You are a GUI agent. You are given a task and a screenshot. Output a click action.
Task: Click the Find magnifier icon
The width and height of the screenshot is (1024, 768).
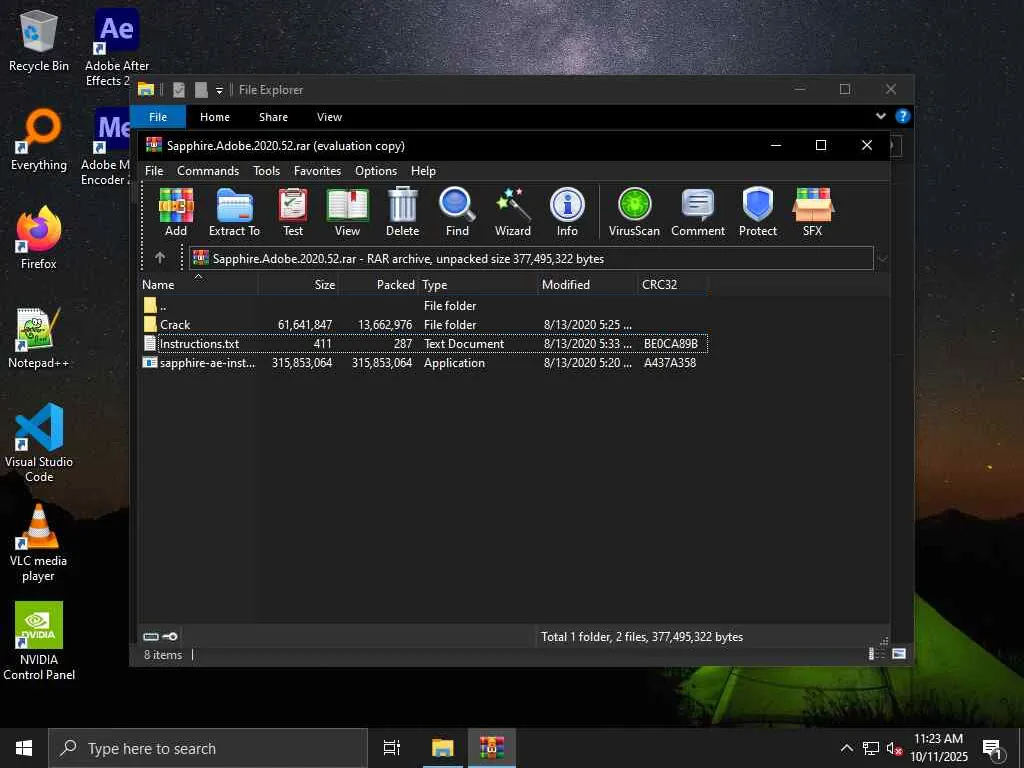[457, 212]
